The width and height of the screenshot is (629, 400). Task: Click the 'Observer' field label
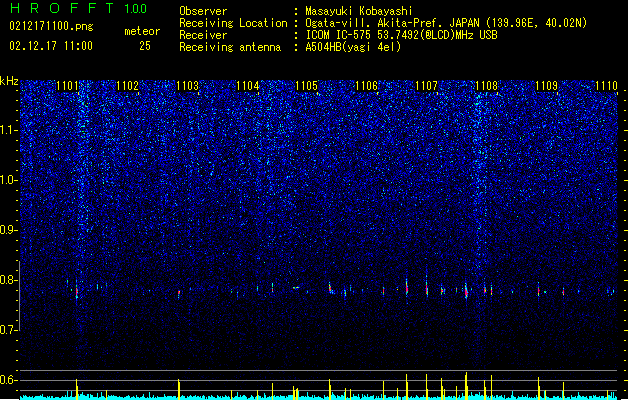[203, 11]
